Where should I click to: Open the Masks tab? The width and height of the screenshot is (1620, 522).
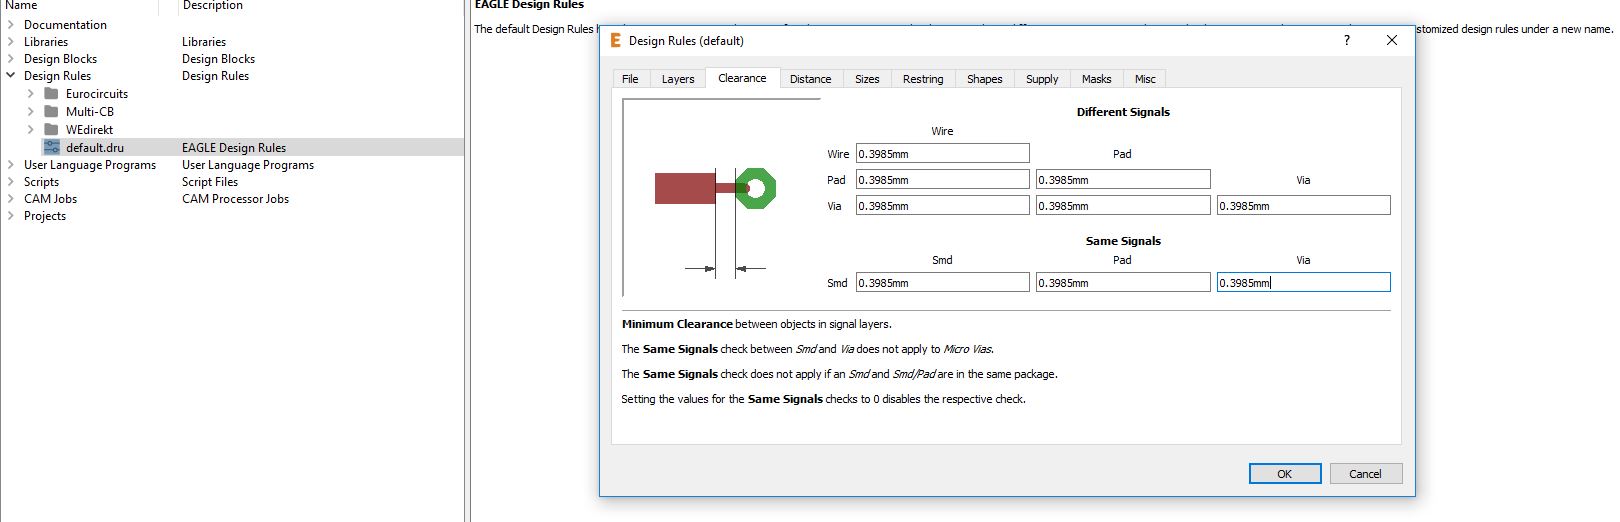click(x=1096, y=79)
